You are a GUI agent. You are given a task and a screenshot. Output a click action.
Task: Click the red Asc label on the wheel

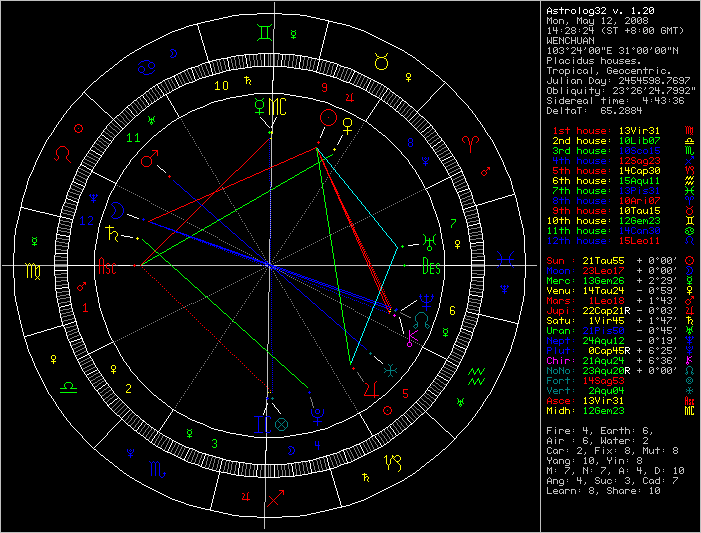(x=106, y=267)
